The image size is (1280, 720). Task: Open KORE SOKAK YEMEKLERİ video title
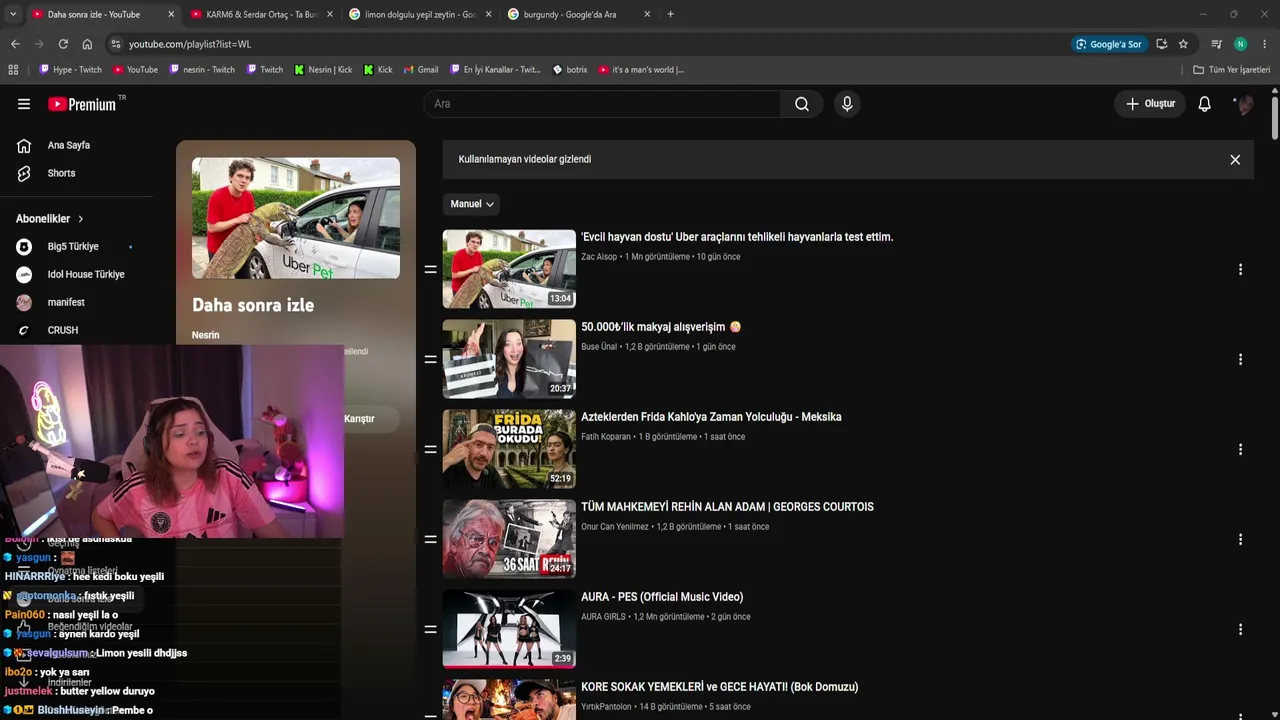click(x=720, y=687)
